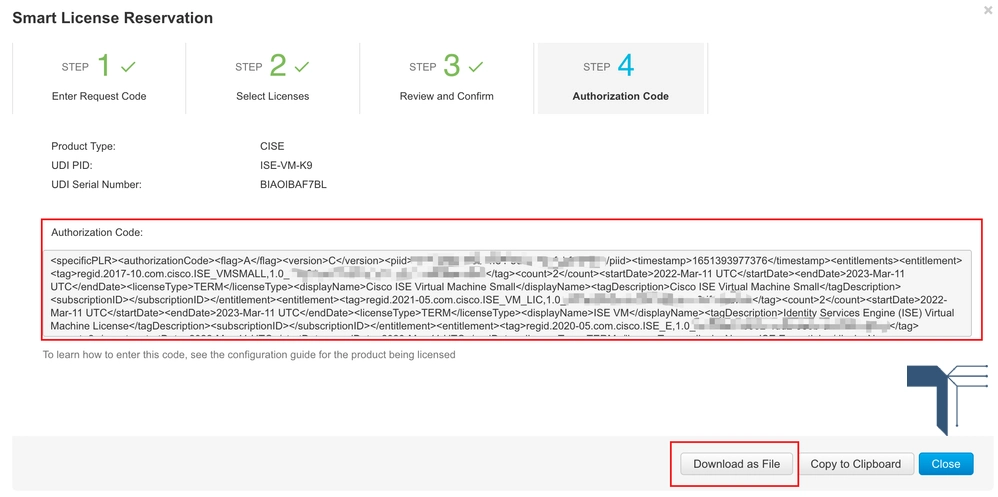Go to Step 3 Review and Confirm
998x497 pixels.
(446, 78)
